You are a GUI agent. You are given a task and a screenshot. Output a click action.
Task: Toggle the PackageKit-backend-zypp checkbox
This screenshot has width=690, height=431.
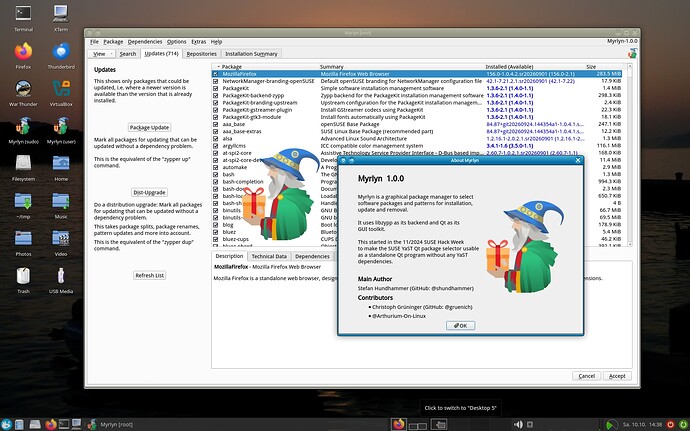(x=216, y=96)
